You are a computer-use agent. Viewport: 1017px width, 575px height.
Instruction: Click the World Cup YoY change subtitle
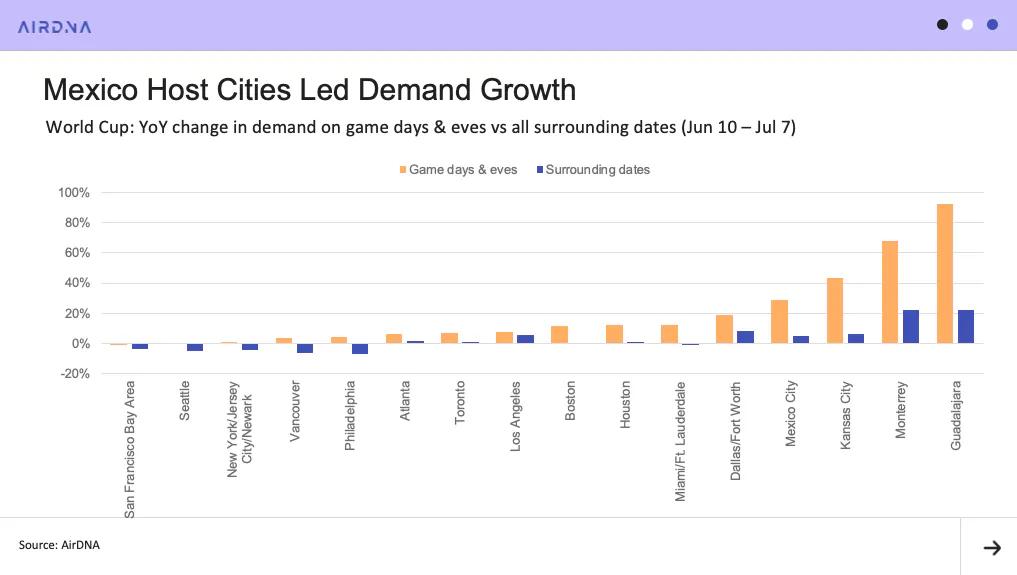click(x=420, y=127)
